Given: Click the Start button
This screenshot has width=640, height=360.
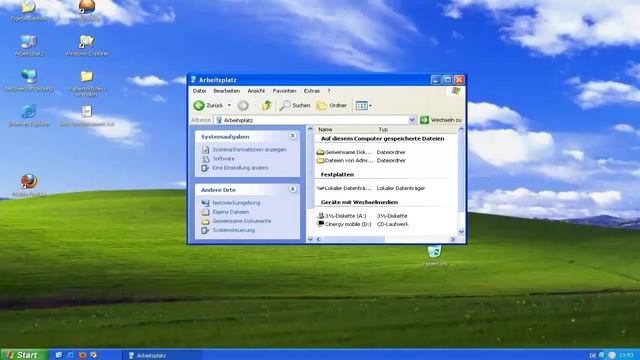Looking at the screenshot, I should click(24, 355).
